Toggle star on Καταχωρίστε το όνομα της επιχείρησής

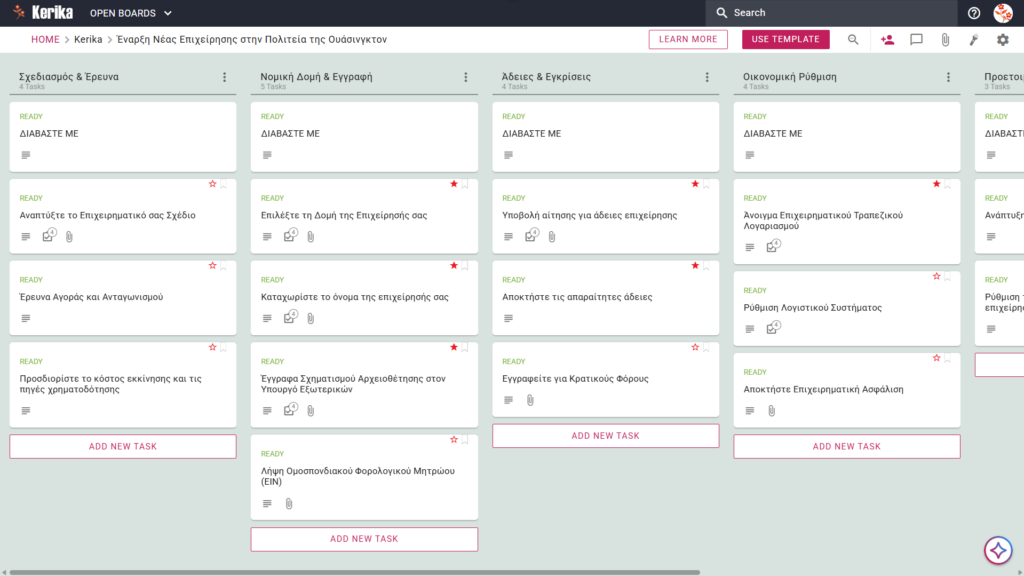[x=454, y=266]
